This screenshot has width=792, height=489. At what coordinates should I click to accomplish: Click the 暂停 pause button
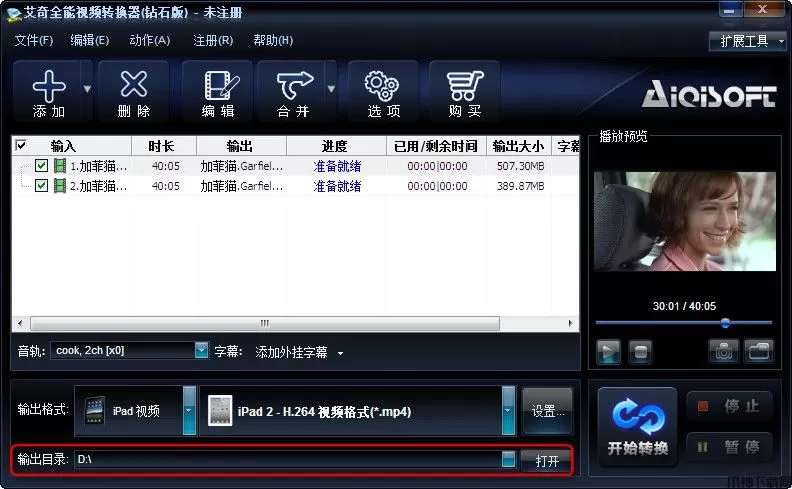click(x=729, y=447)
